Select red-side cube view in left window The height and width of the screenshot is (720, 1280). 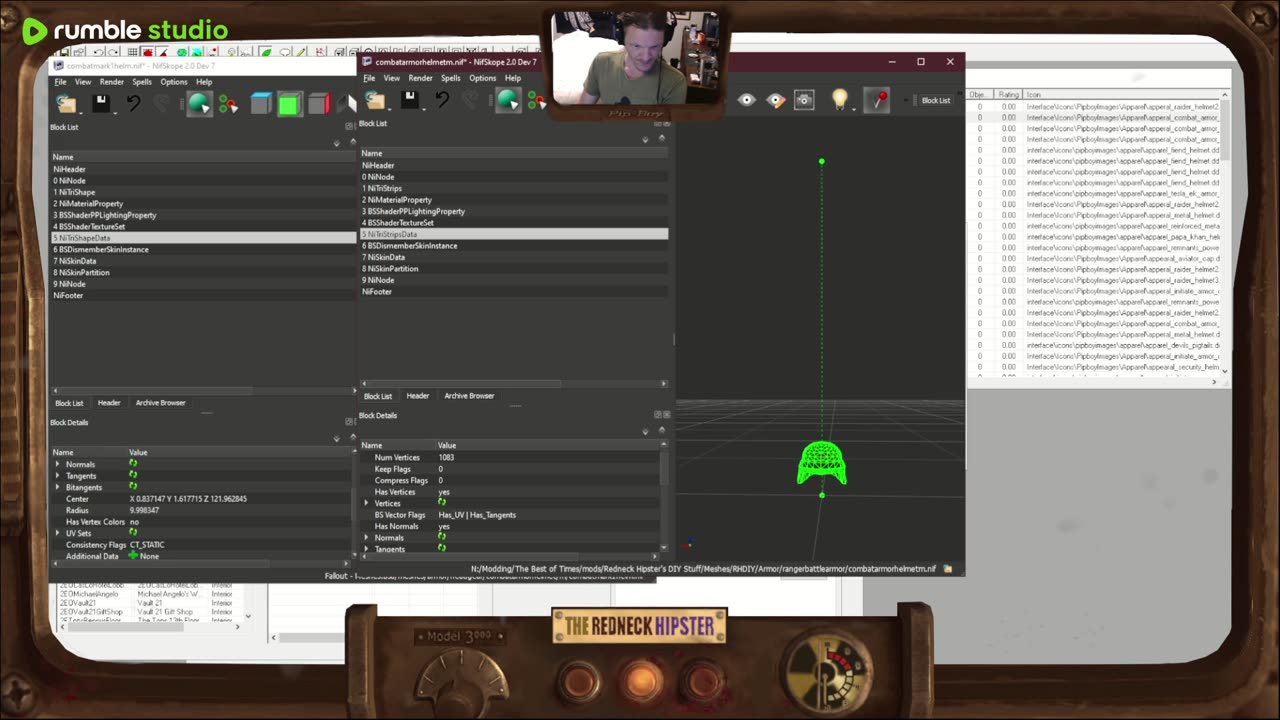tap(319, 103)
